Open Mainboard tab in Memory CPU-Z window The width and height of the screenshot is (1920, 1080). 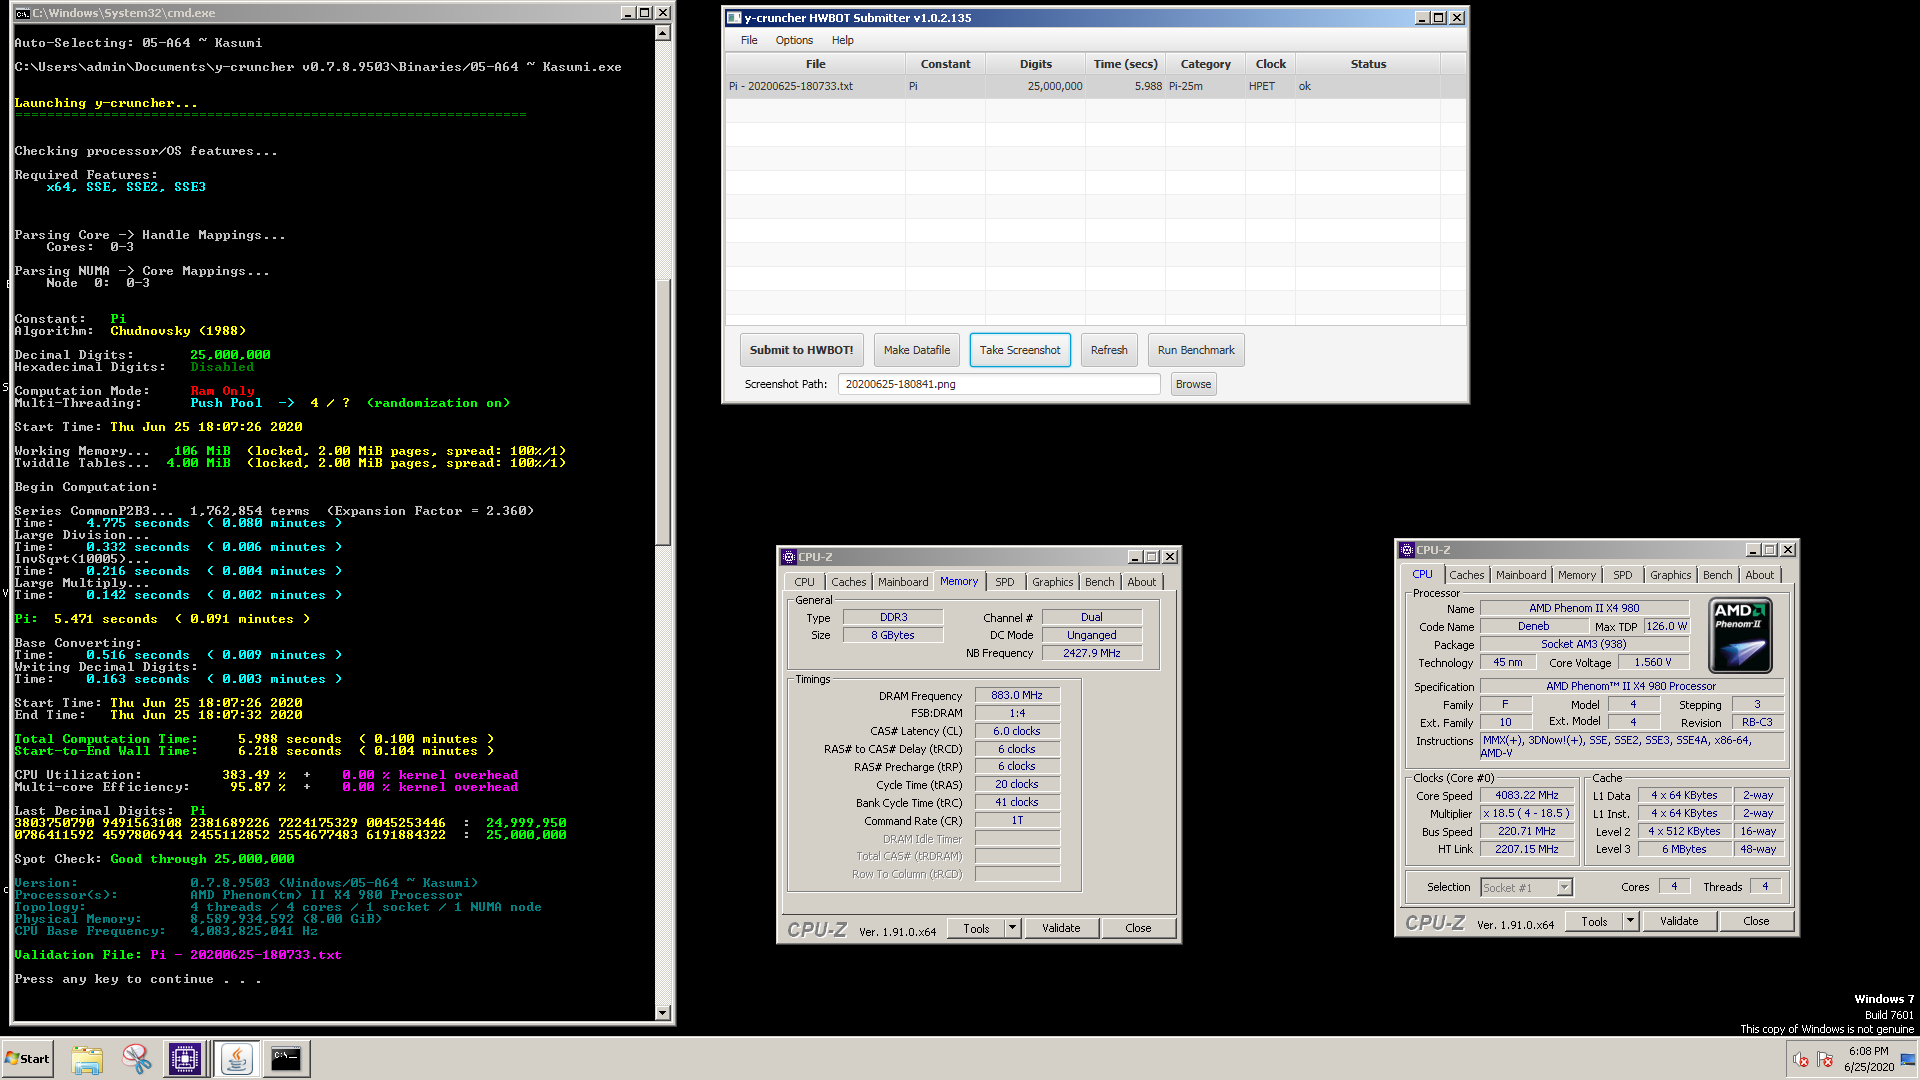(903, 582)
